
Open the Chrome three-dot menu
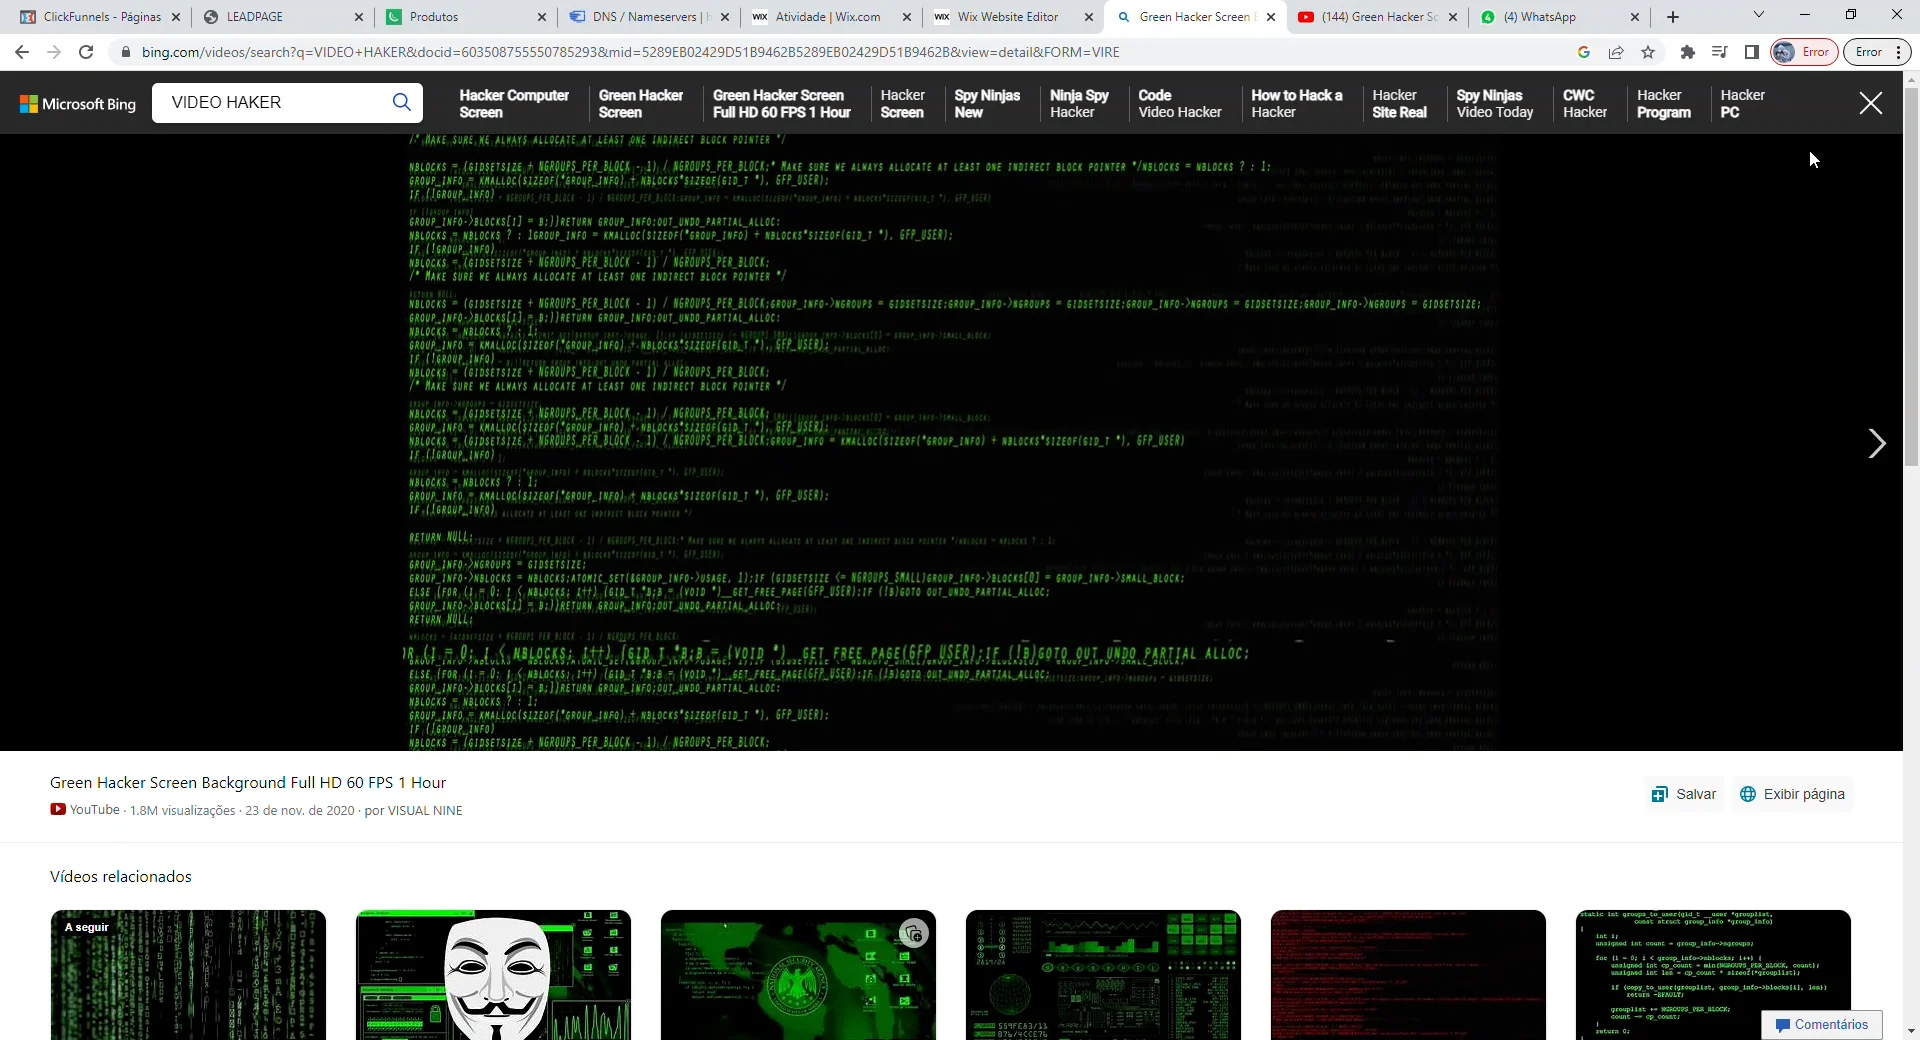[x=1896, y=52]
